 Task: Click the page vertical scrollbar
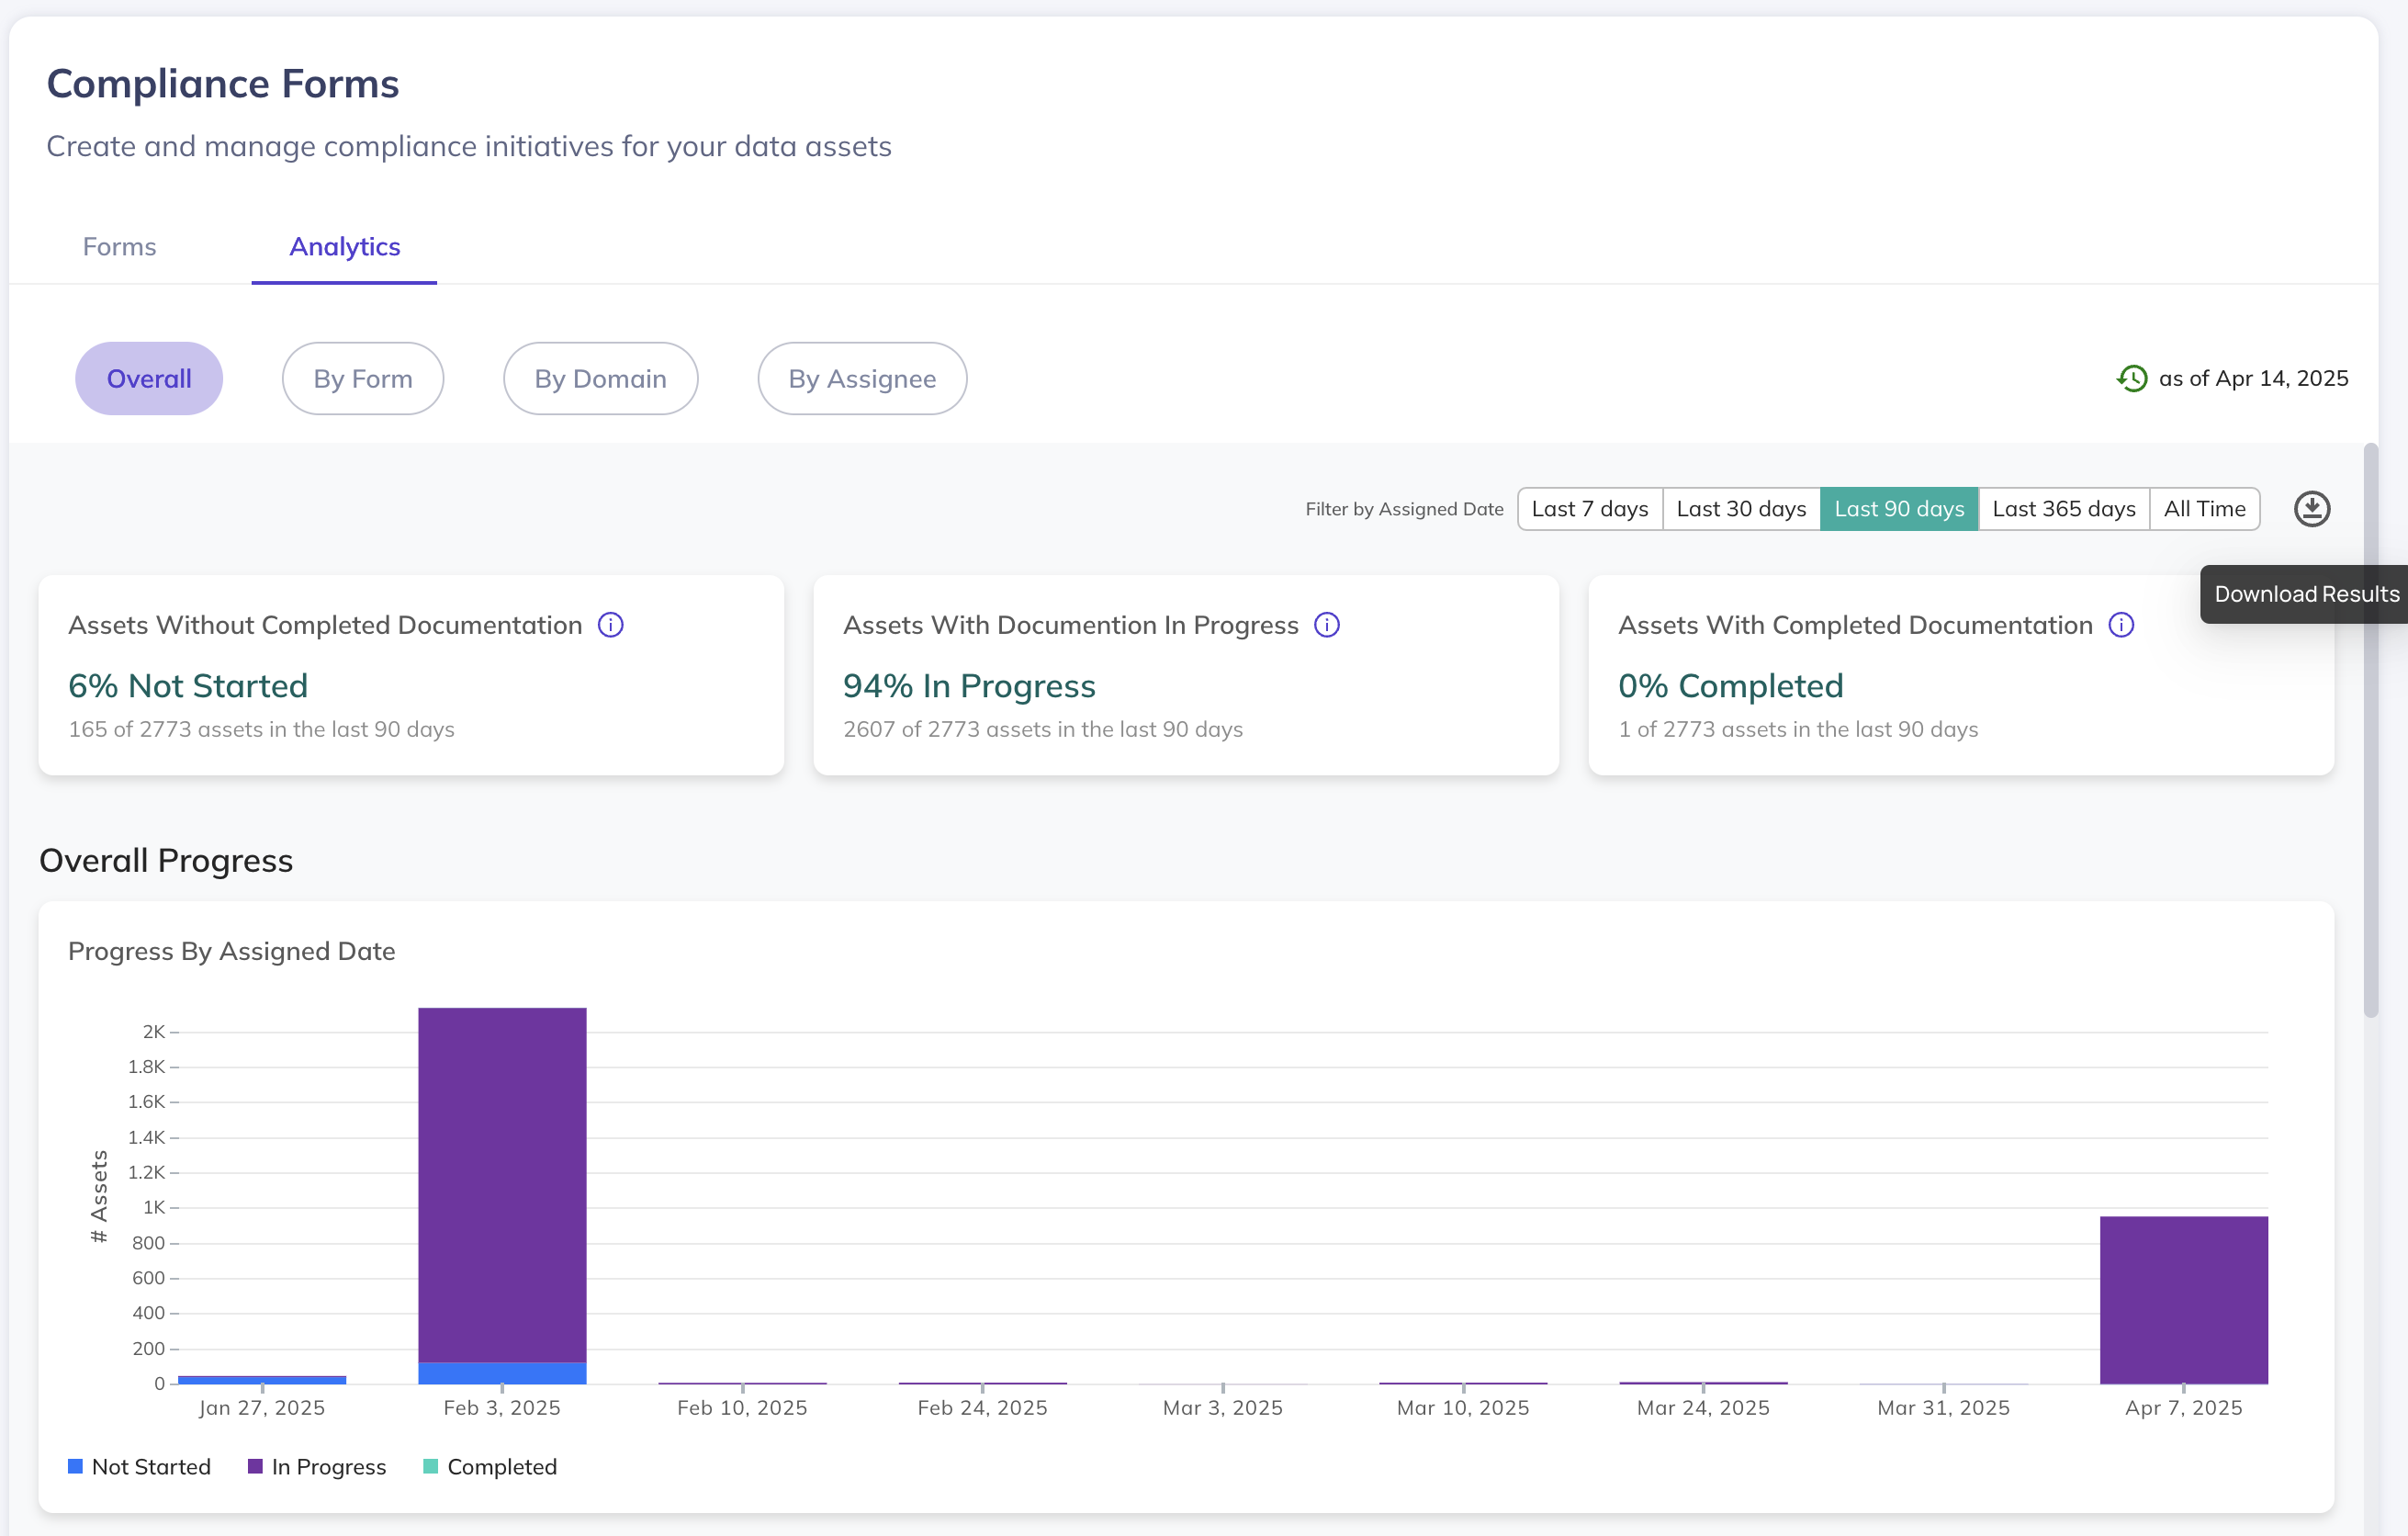click(2370, 730)
